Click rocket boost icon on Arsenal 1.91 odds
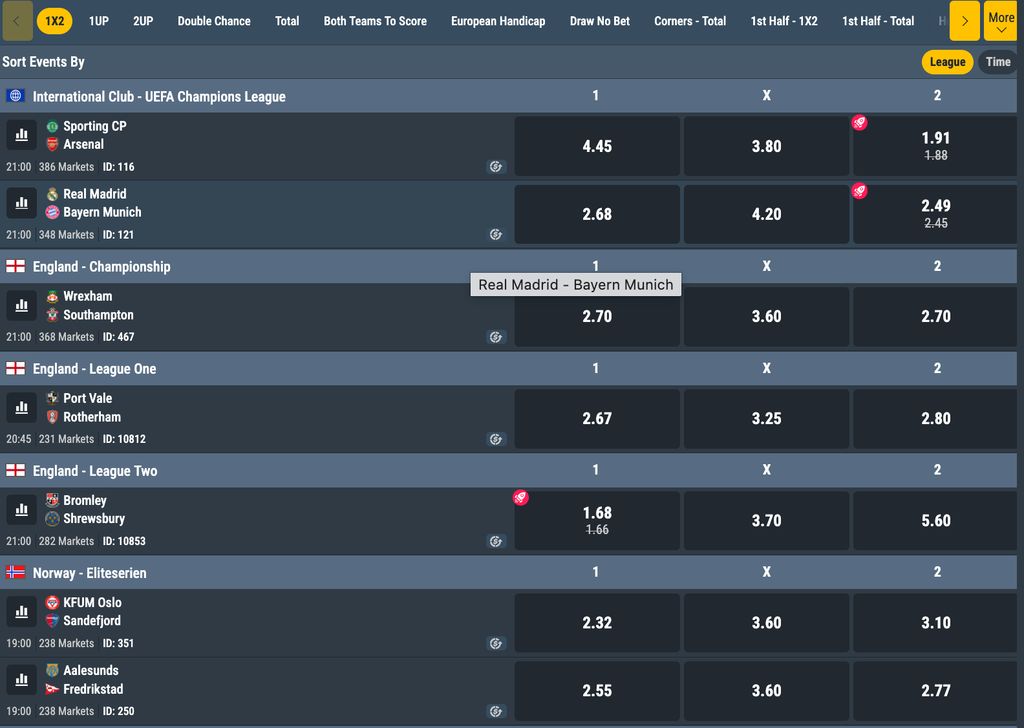This screenshot has height=728, width=1024. click(859, 123)
